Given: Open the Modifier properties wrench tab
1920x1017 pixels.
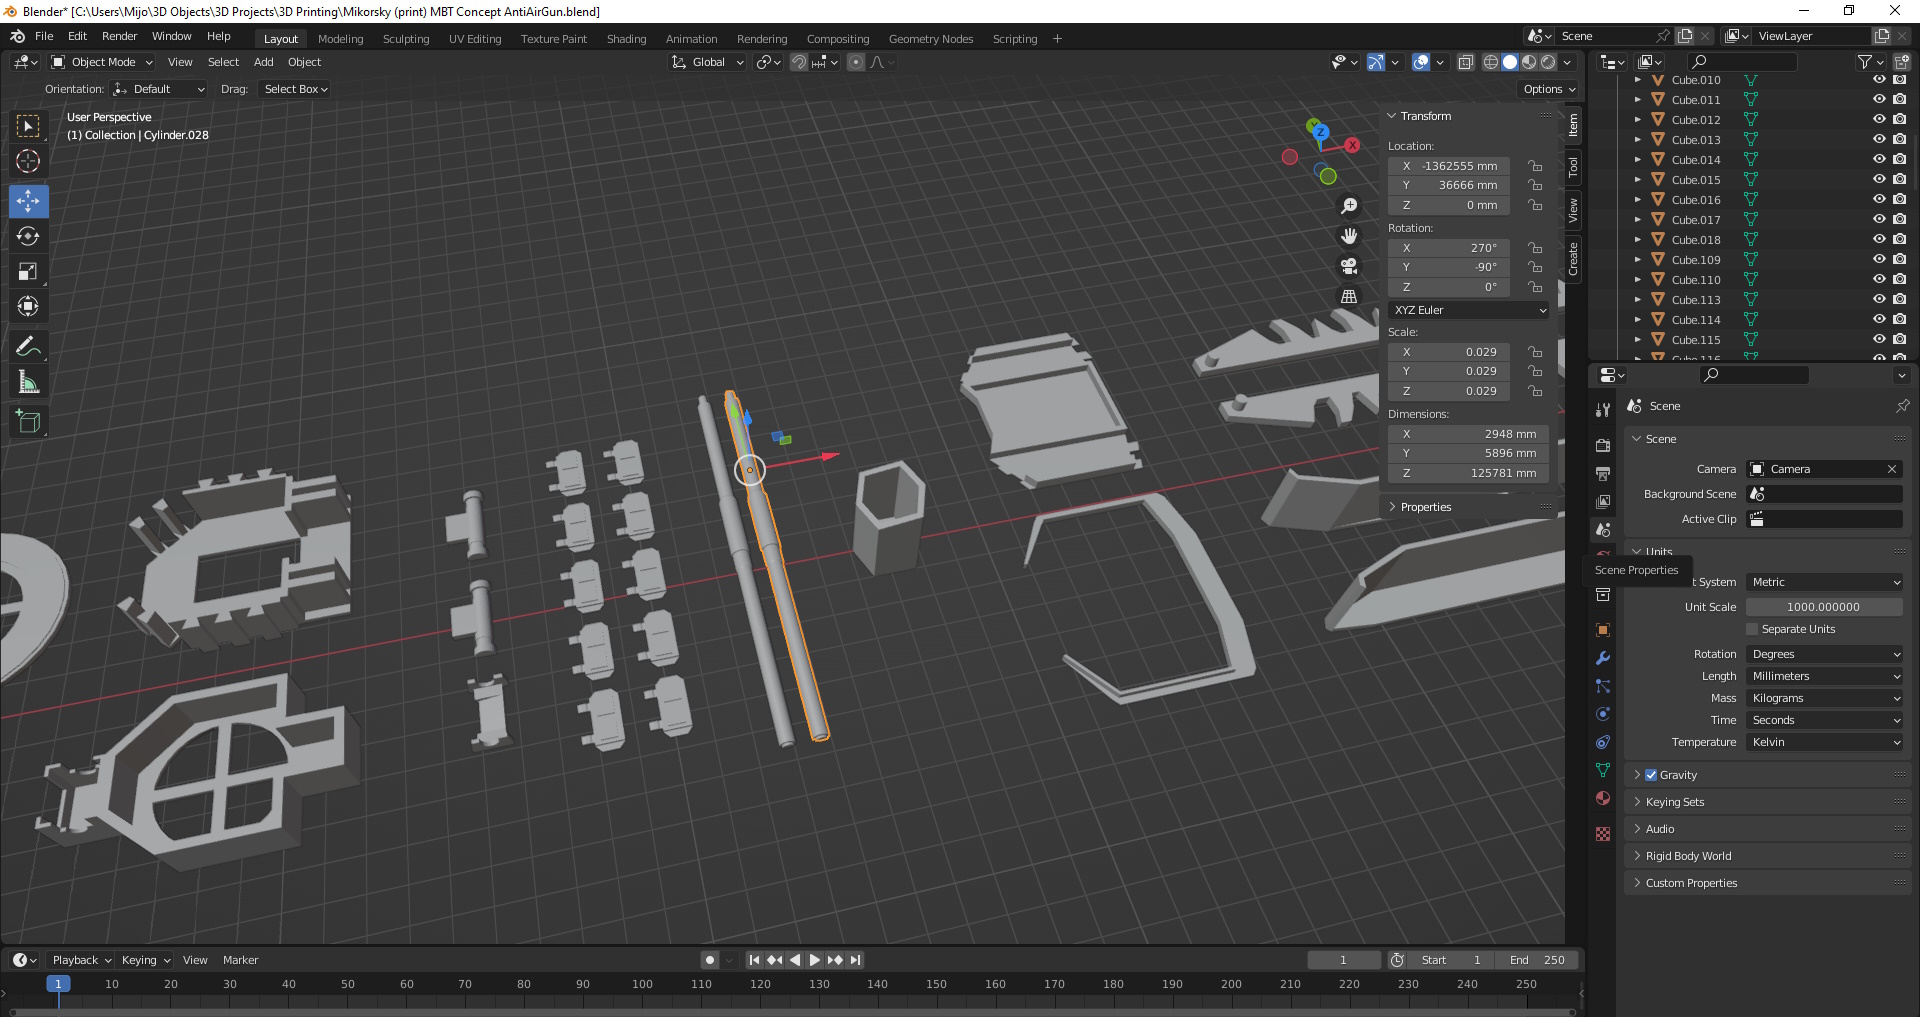Looking at the screenshot, I should 1603,658.
